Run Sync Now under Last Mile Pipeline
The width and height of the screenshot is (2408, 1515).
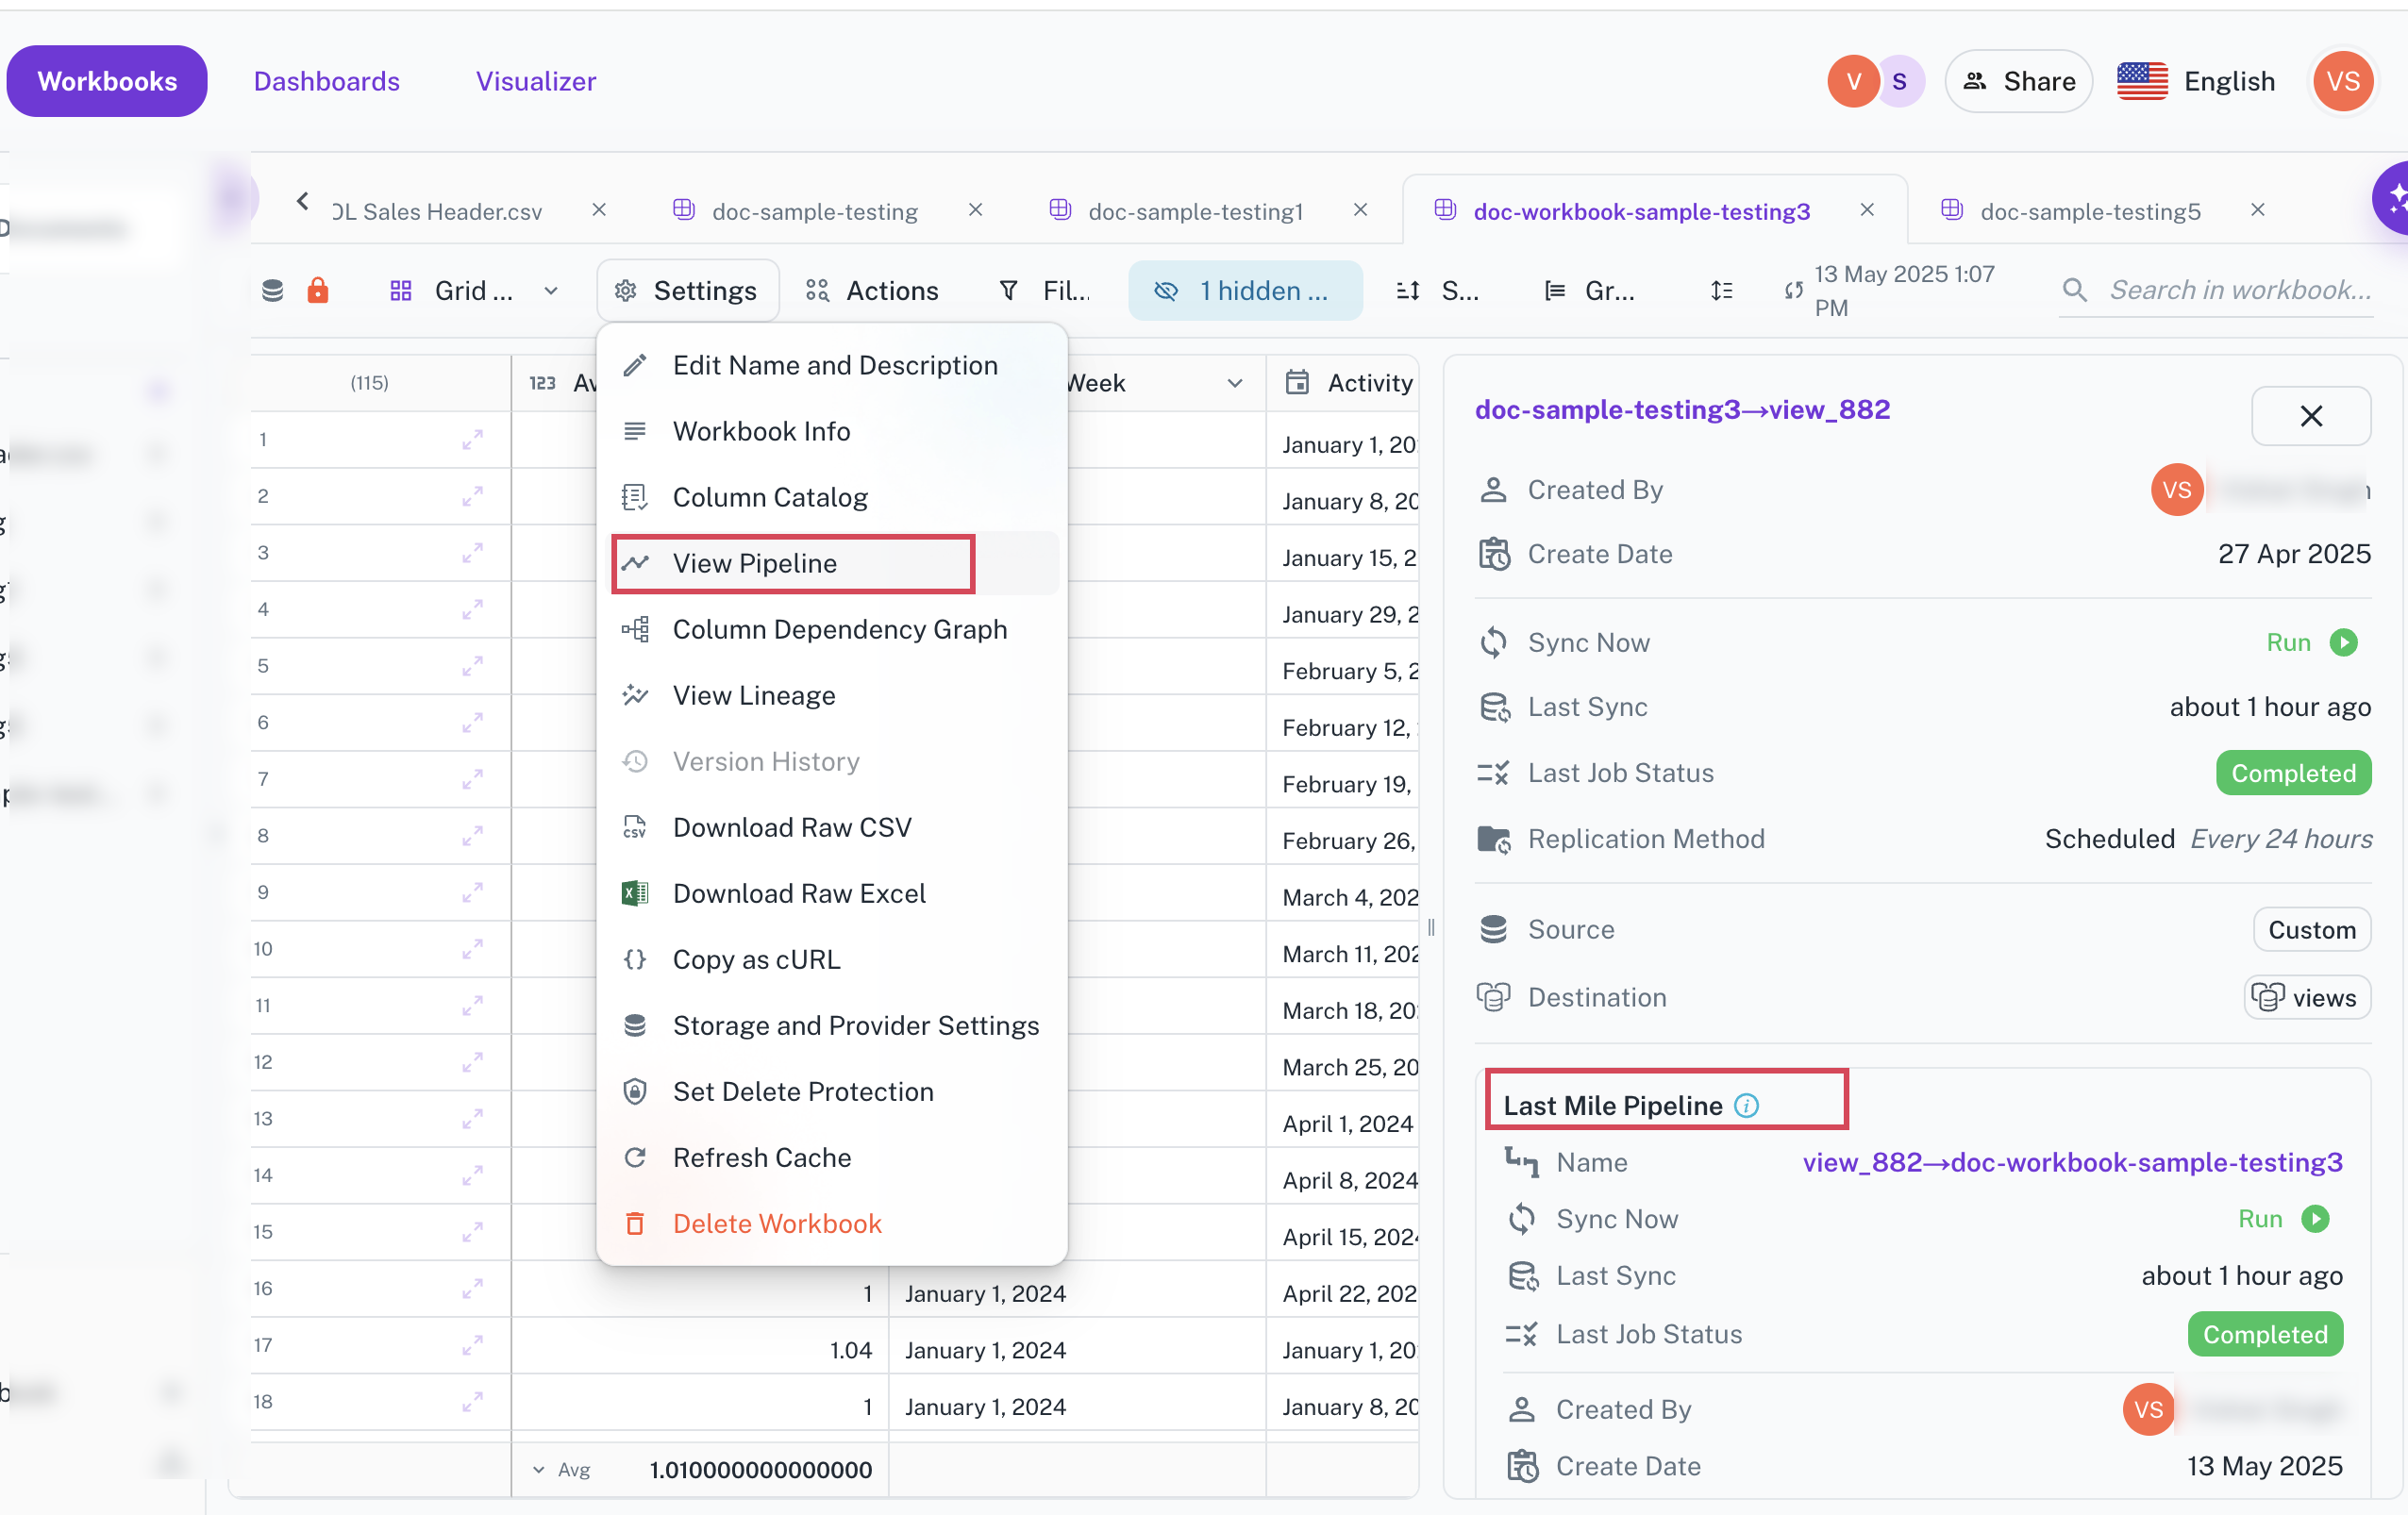point(2283,1218)
